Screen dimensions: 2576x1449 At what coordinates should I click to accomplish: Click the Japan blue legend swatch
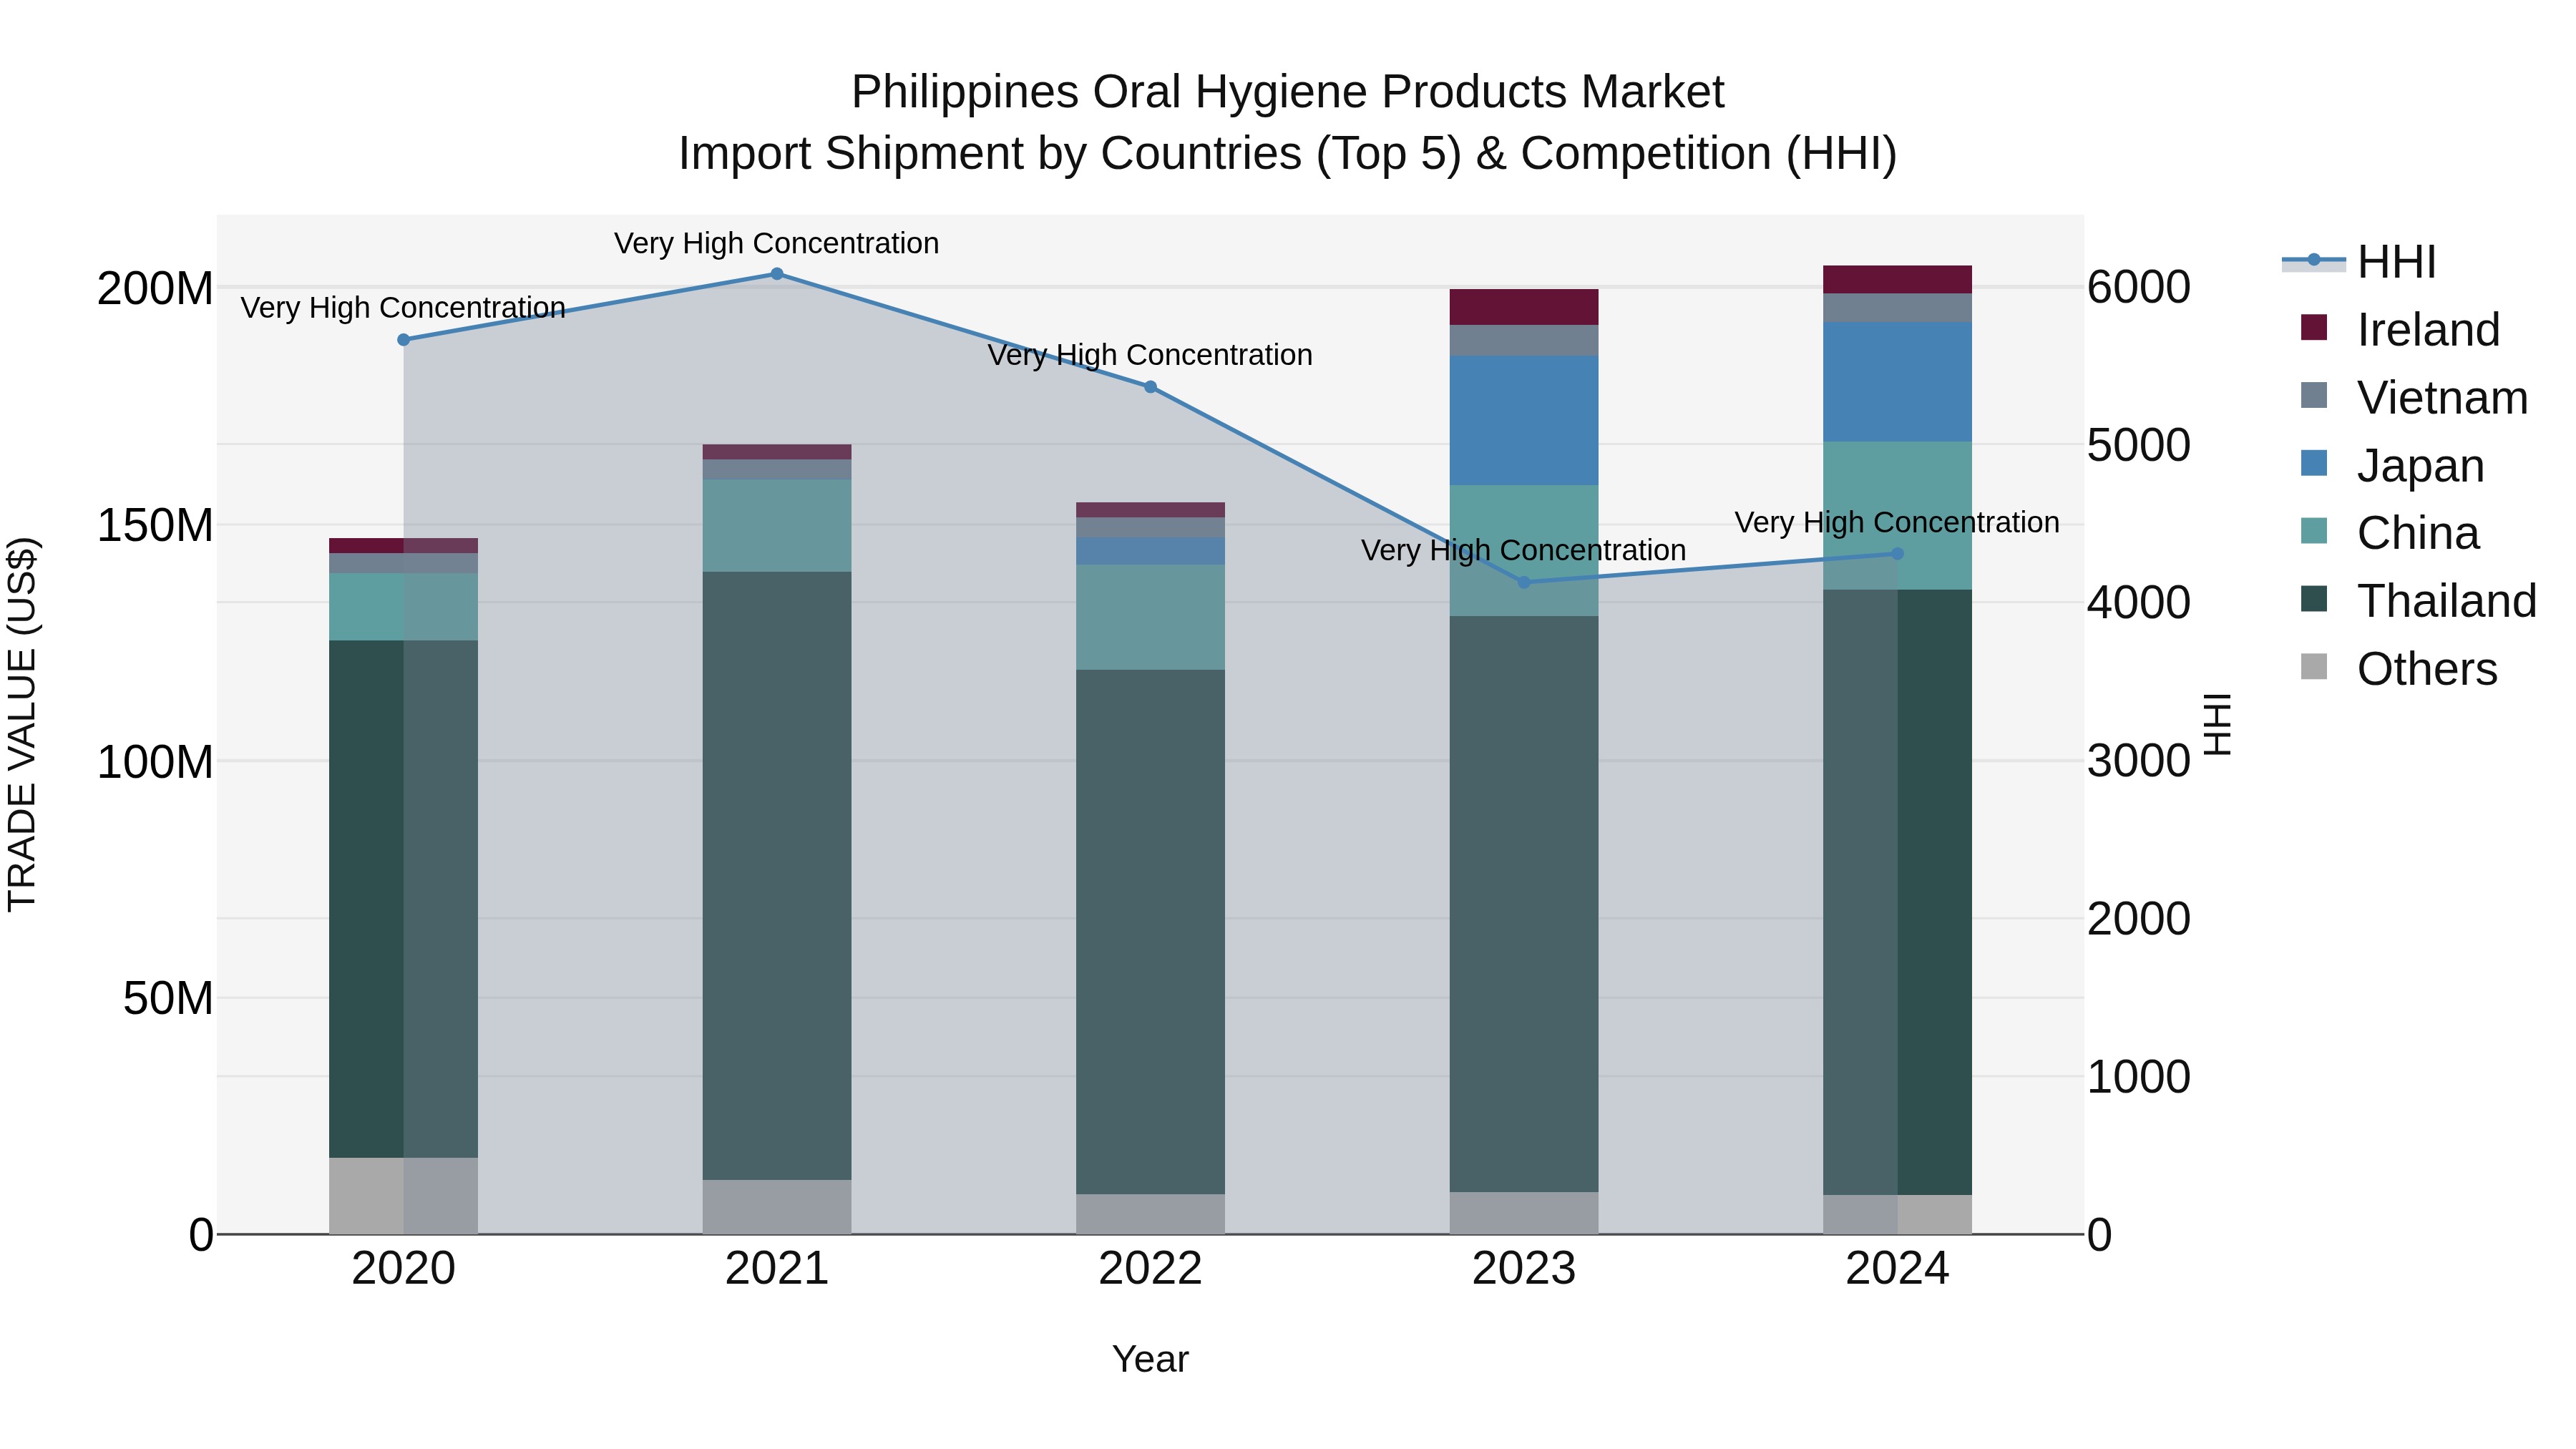pyautogui.click(x=2314, y=463)
